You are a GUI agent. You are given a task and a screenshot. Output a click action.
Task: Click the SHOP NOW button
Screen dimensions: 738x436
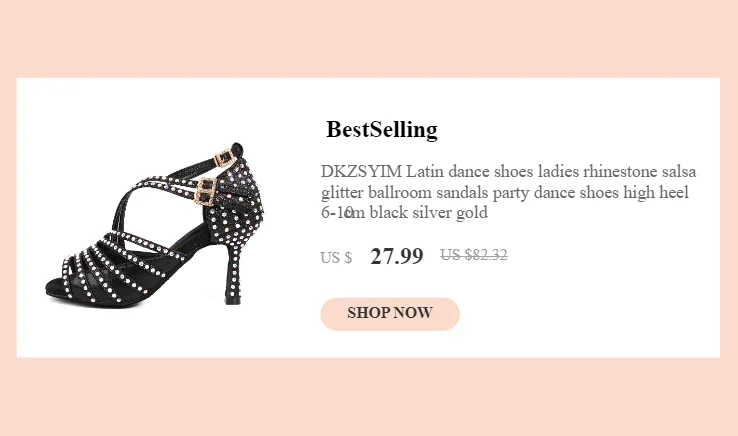(x=390, y=314)
